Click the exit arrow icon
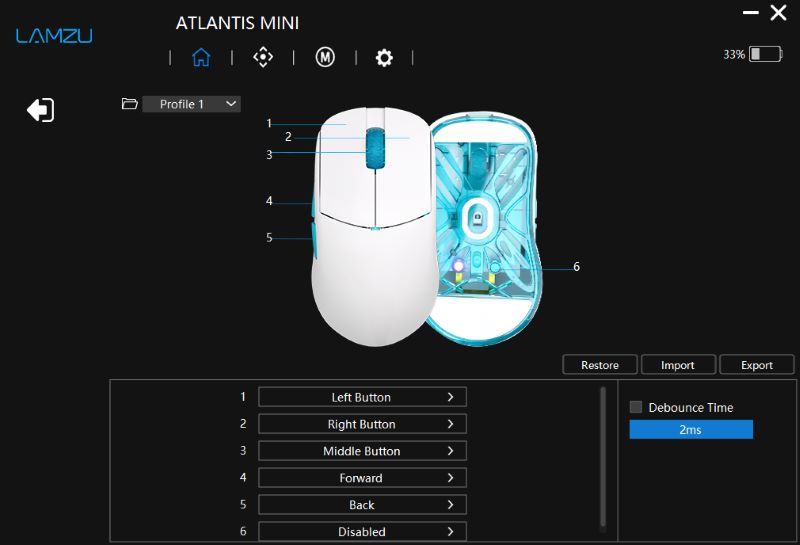 [40, 110]
